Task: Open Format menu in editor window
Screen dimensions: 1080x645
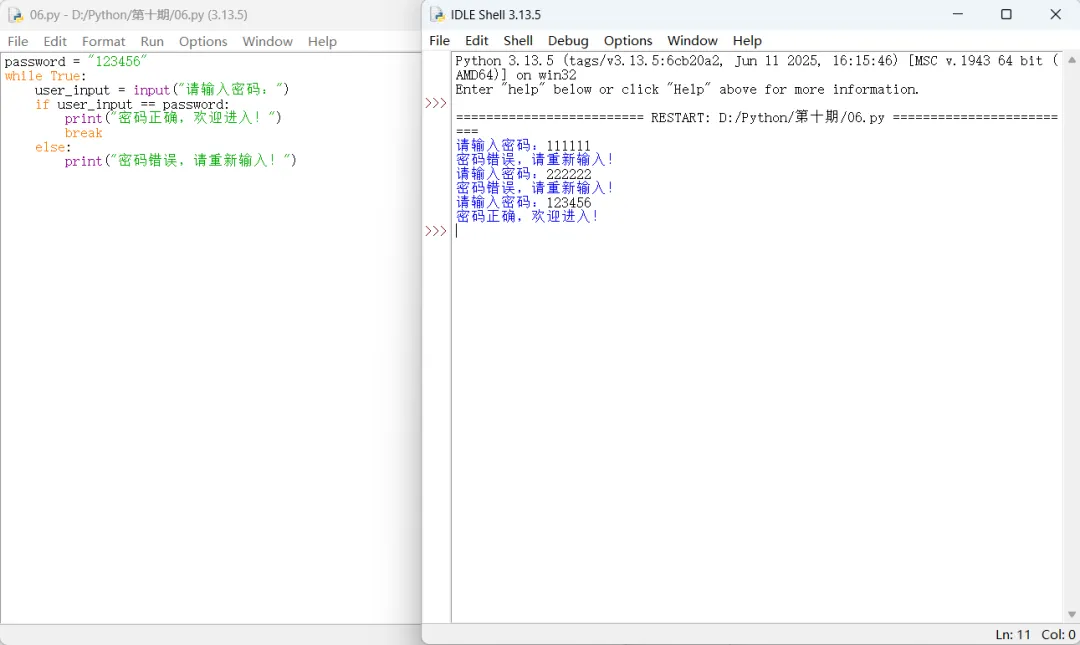Action: point(103,41)
